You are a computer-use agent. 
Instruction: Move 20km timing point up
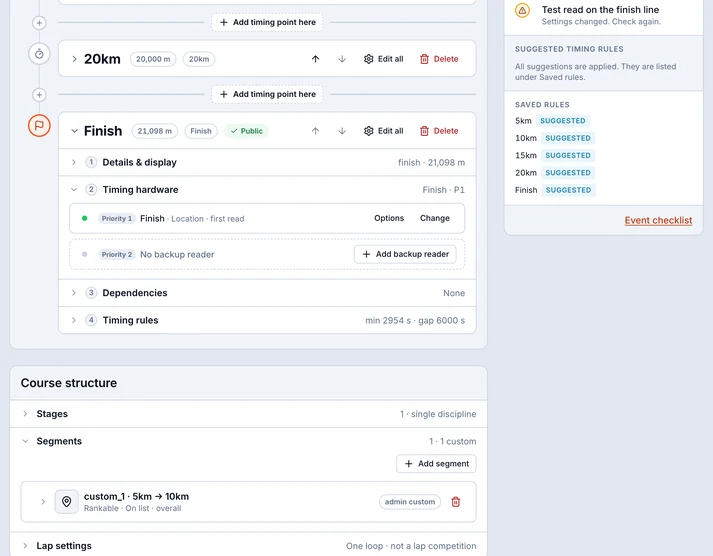[x=315, y=59]
